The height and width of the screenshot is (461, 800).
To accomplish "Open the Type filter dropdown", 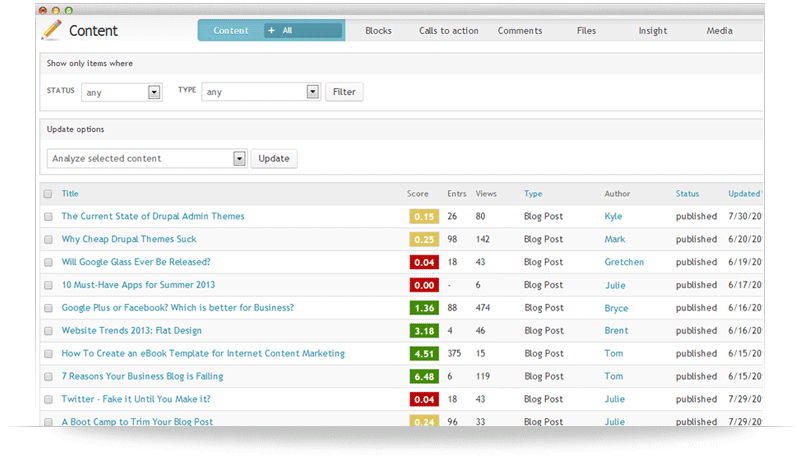I will [x=261, y=92].
